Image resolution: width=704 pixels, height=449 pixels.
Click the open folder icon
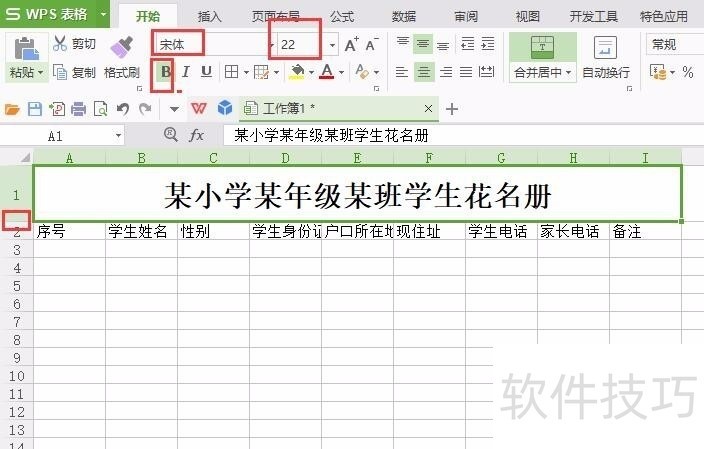(x=12, y=109)
